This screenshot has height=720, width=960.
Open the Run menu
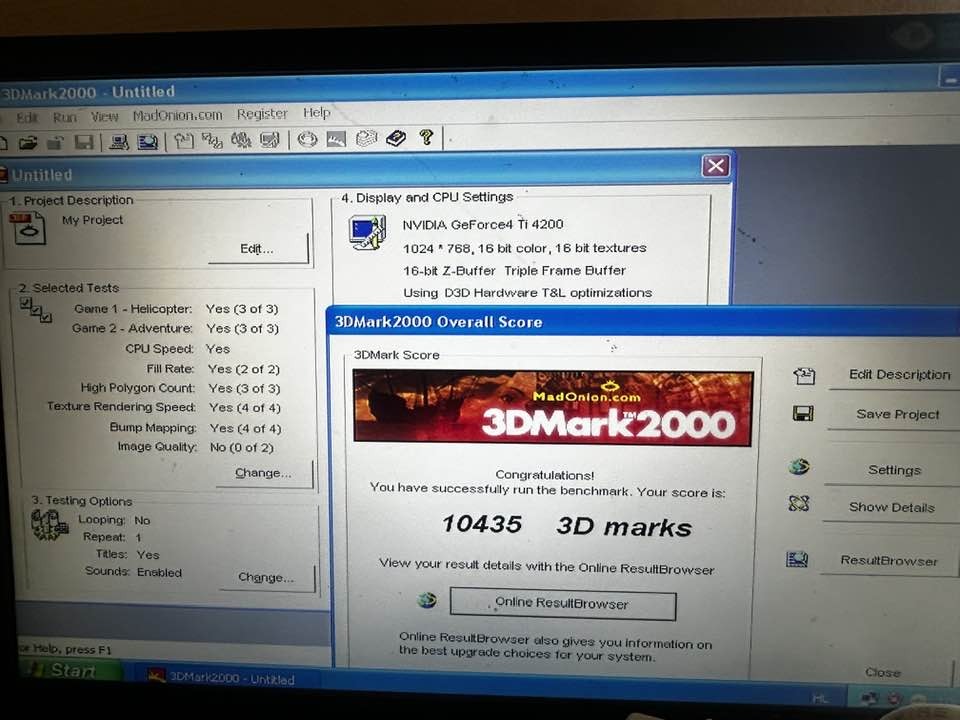64,117
